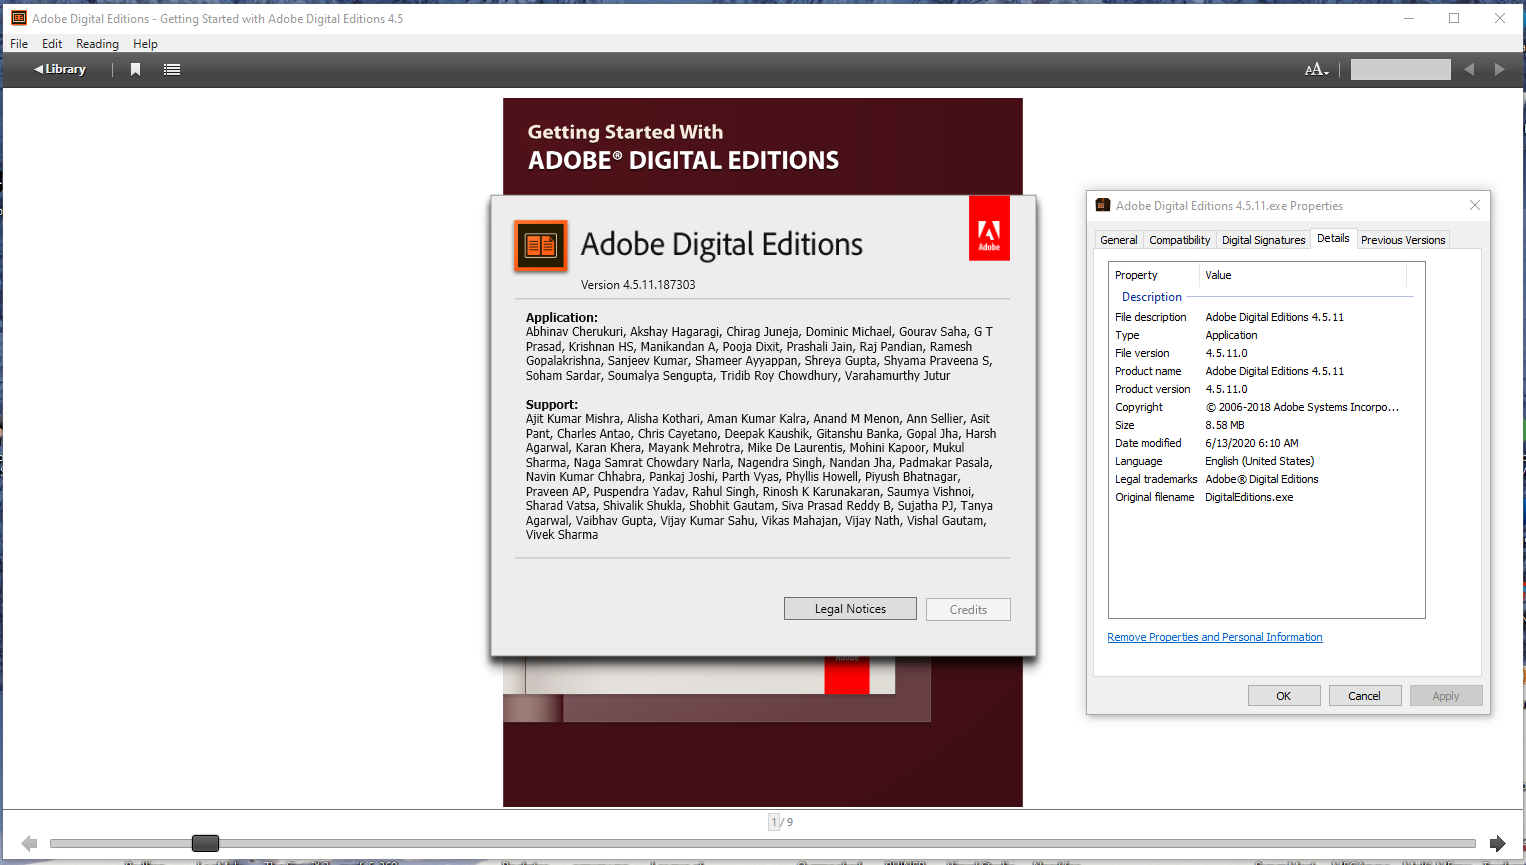Click the font size (AA) icon
This screenshot has width=1526, height=865.
pos(1312,69)
